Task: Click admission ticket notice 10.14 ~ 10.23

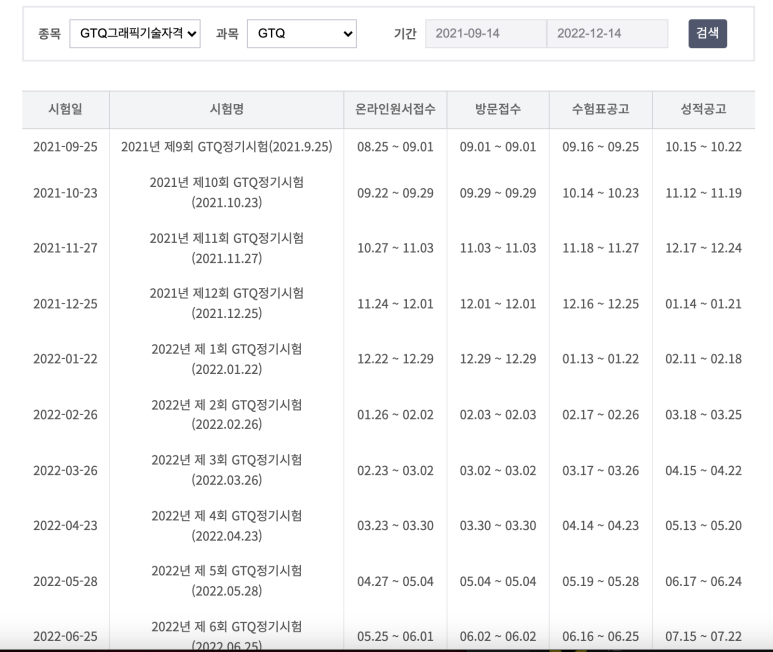Action: [x=600, y=193]
